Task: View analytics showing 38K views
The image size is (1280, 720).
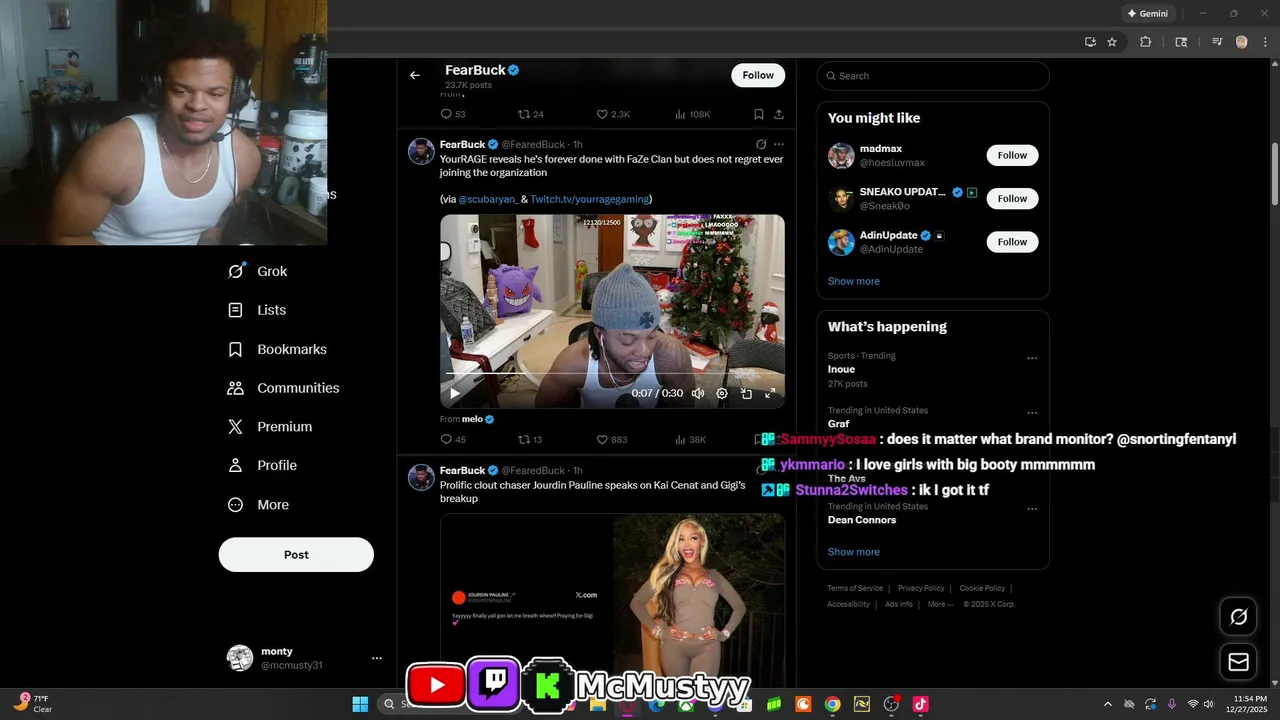Action: tap(691, 439)
